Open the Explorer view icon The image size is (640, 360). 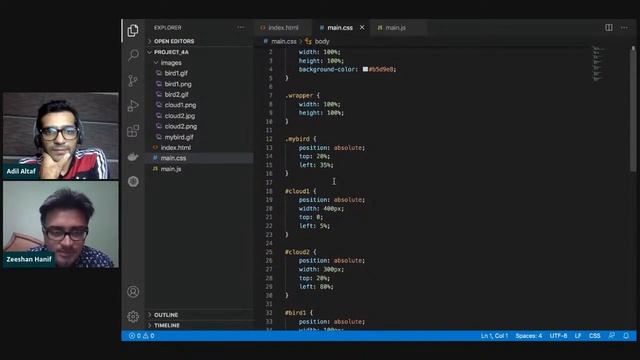coord(133,31)
